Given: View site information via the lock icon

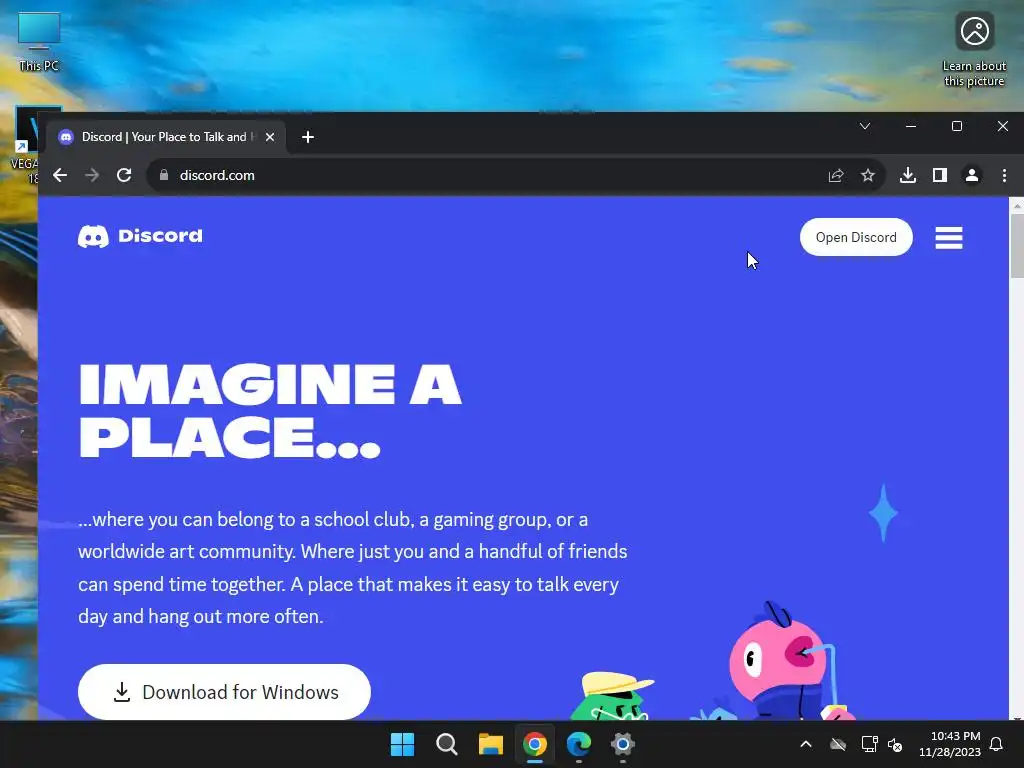Looking at the screenshot, I should coord(164,175).
